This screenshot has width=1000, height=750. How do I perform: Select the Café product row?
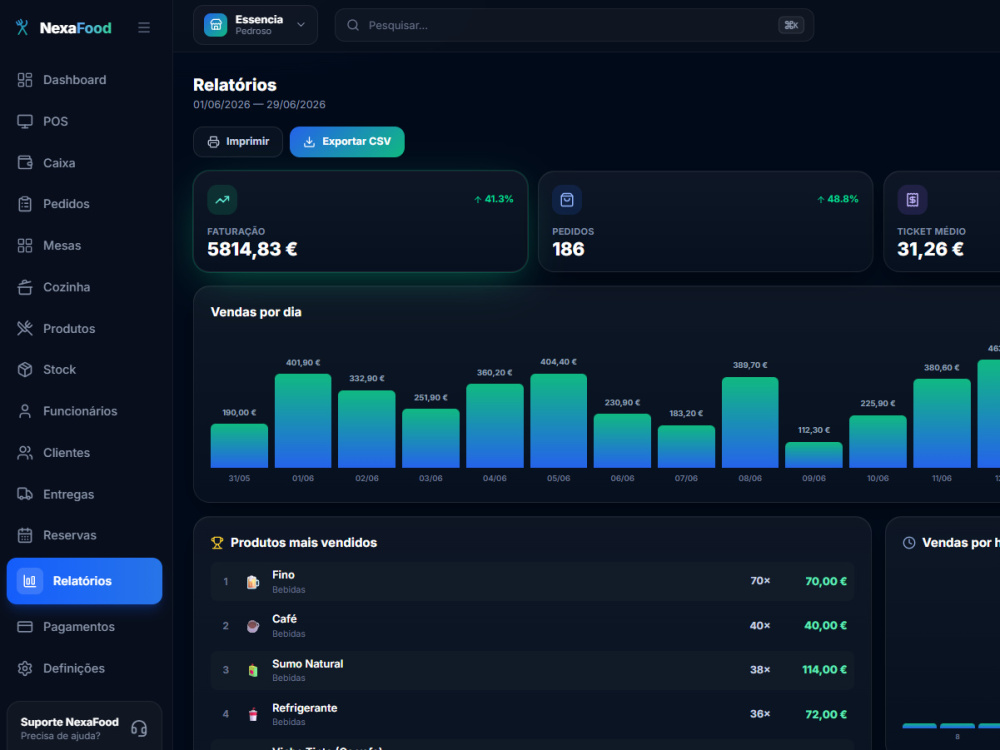[x=533, y=626]
